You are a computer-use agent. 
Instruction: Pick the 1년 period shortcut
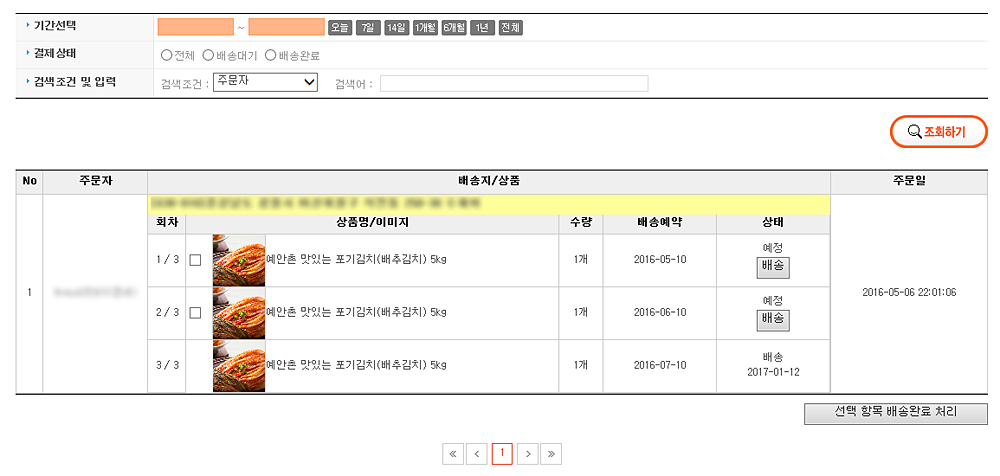pyautogui.click(x=483, y=27)
